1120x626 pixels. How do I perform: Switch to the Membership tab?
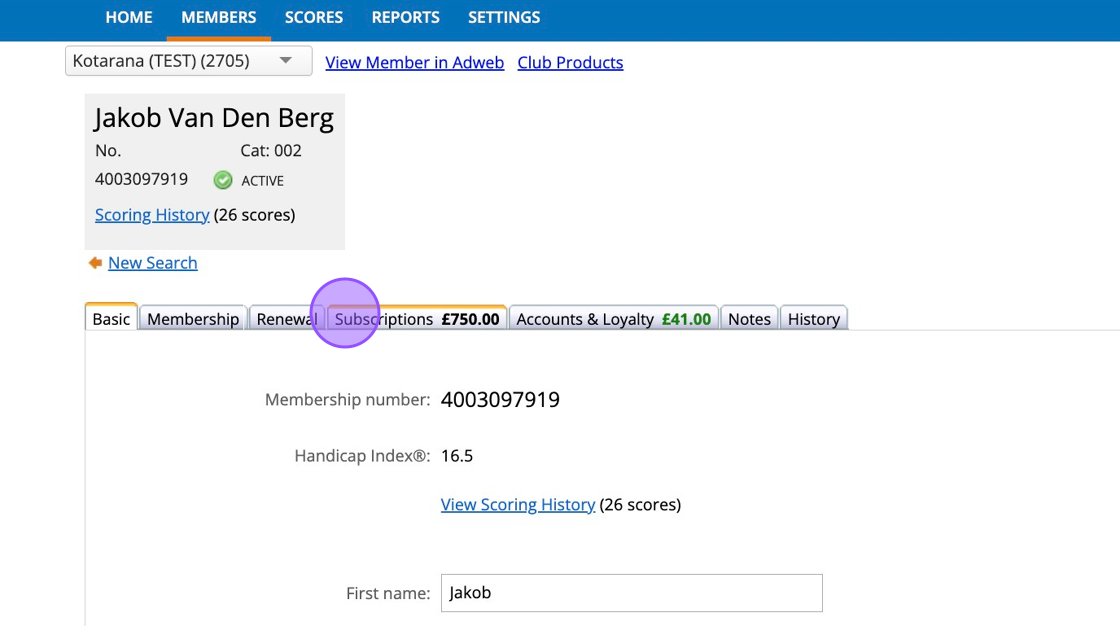193,319
